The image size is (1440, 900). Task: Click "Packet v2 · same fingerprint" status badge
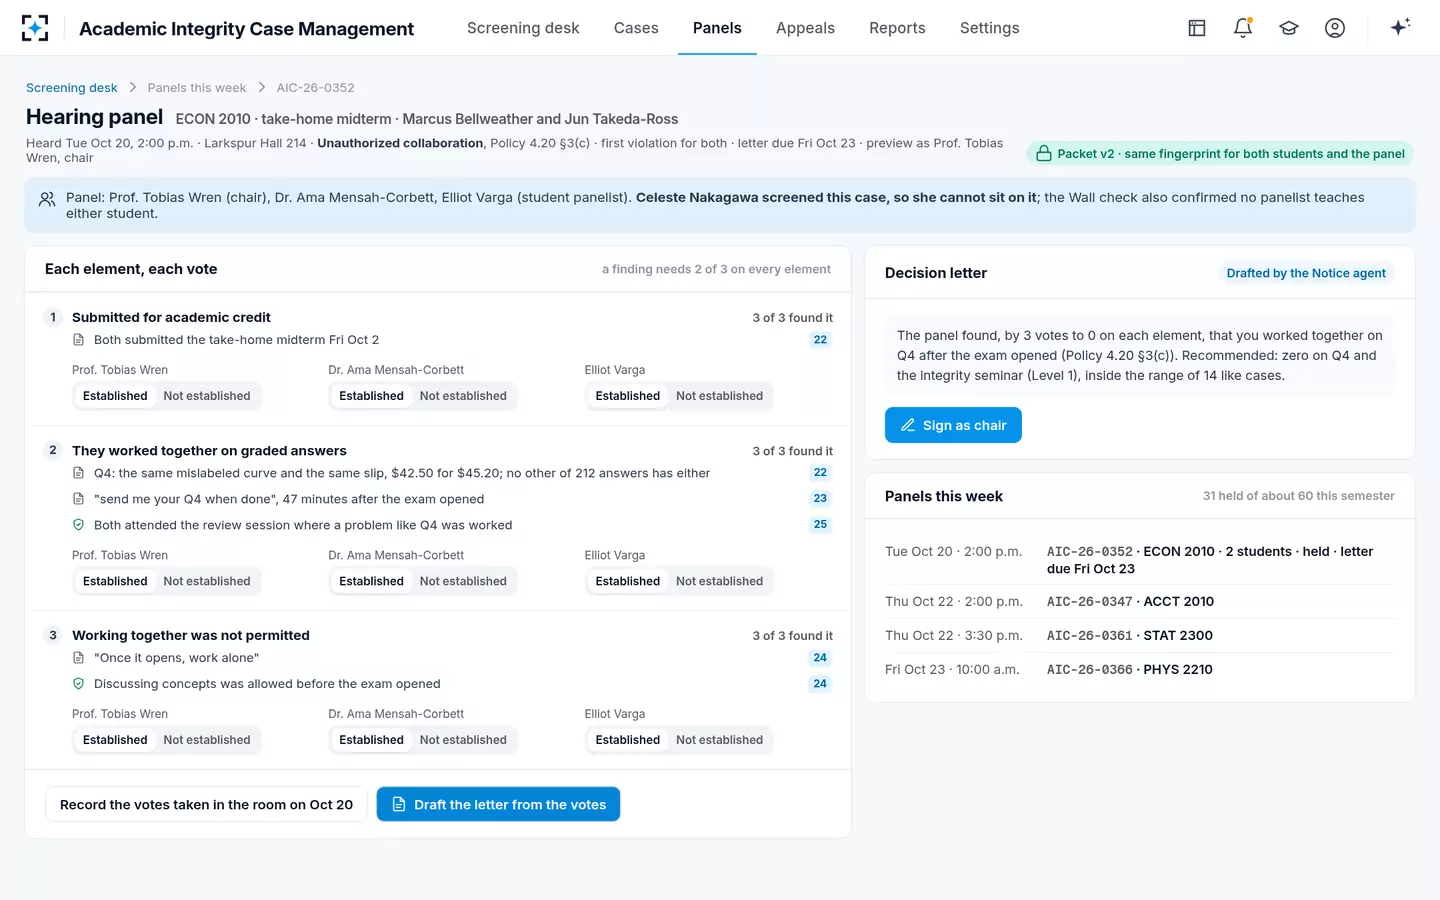(1220, 154)
